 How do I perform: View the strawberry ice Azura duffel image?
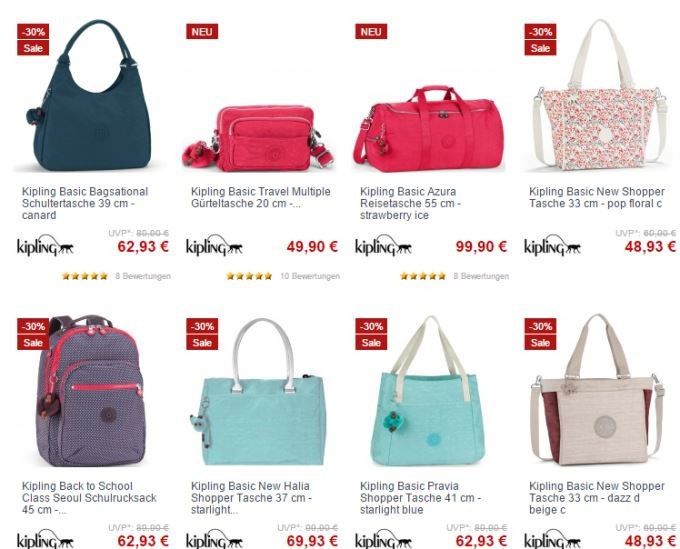click(x=428, y=129)
